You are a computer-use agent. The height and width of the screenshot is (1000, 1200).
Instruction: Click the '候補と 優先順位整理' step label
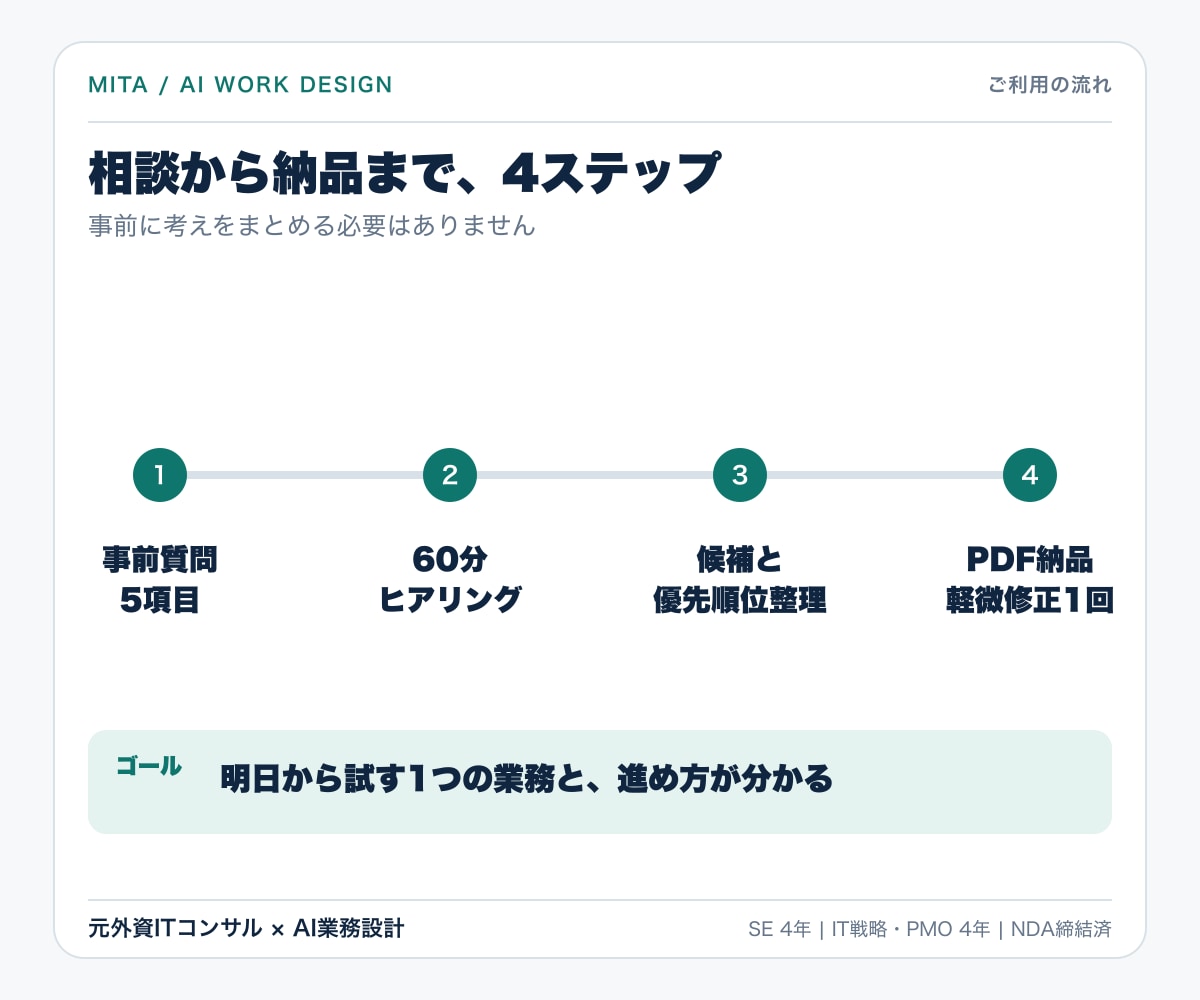[740, 579]
